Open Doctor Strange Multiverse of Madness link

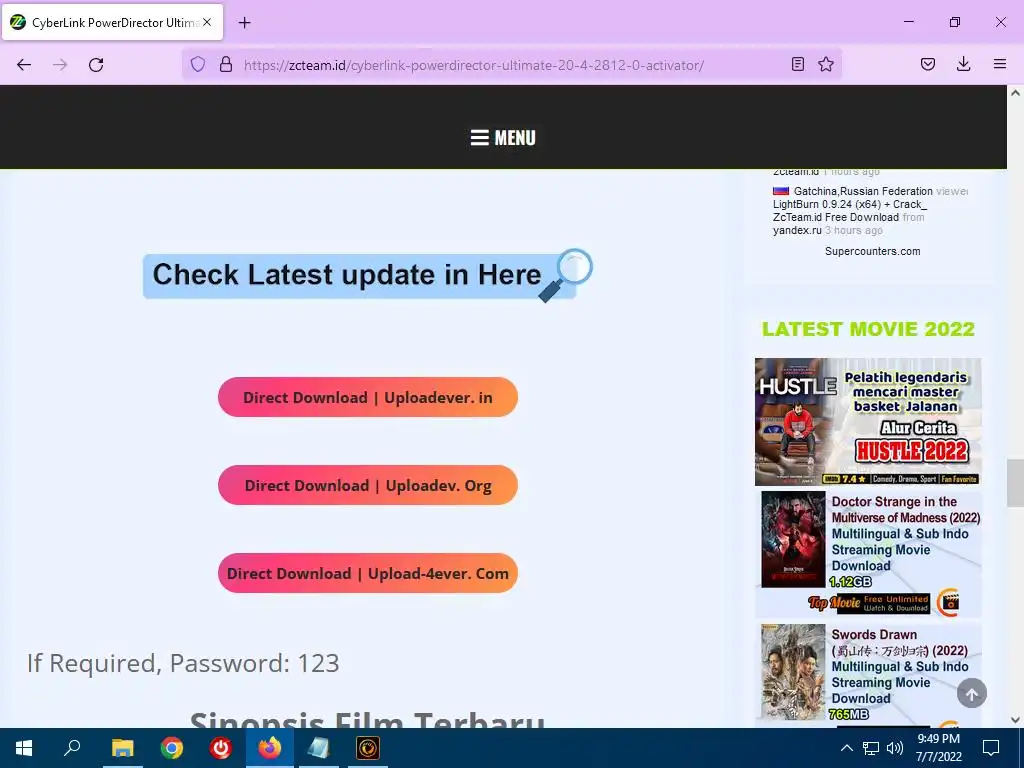[906, 534]
